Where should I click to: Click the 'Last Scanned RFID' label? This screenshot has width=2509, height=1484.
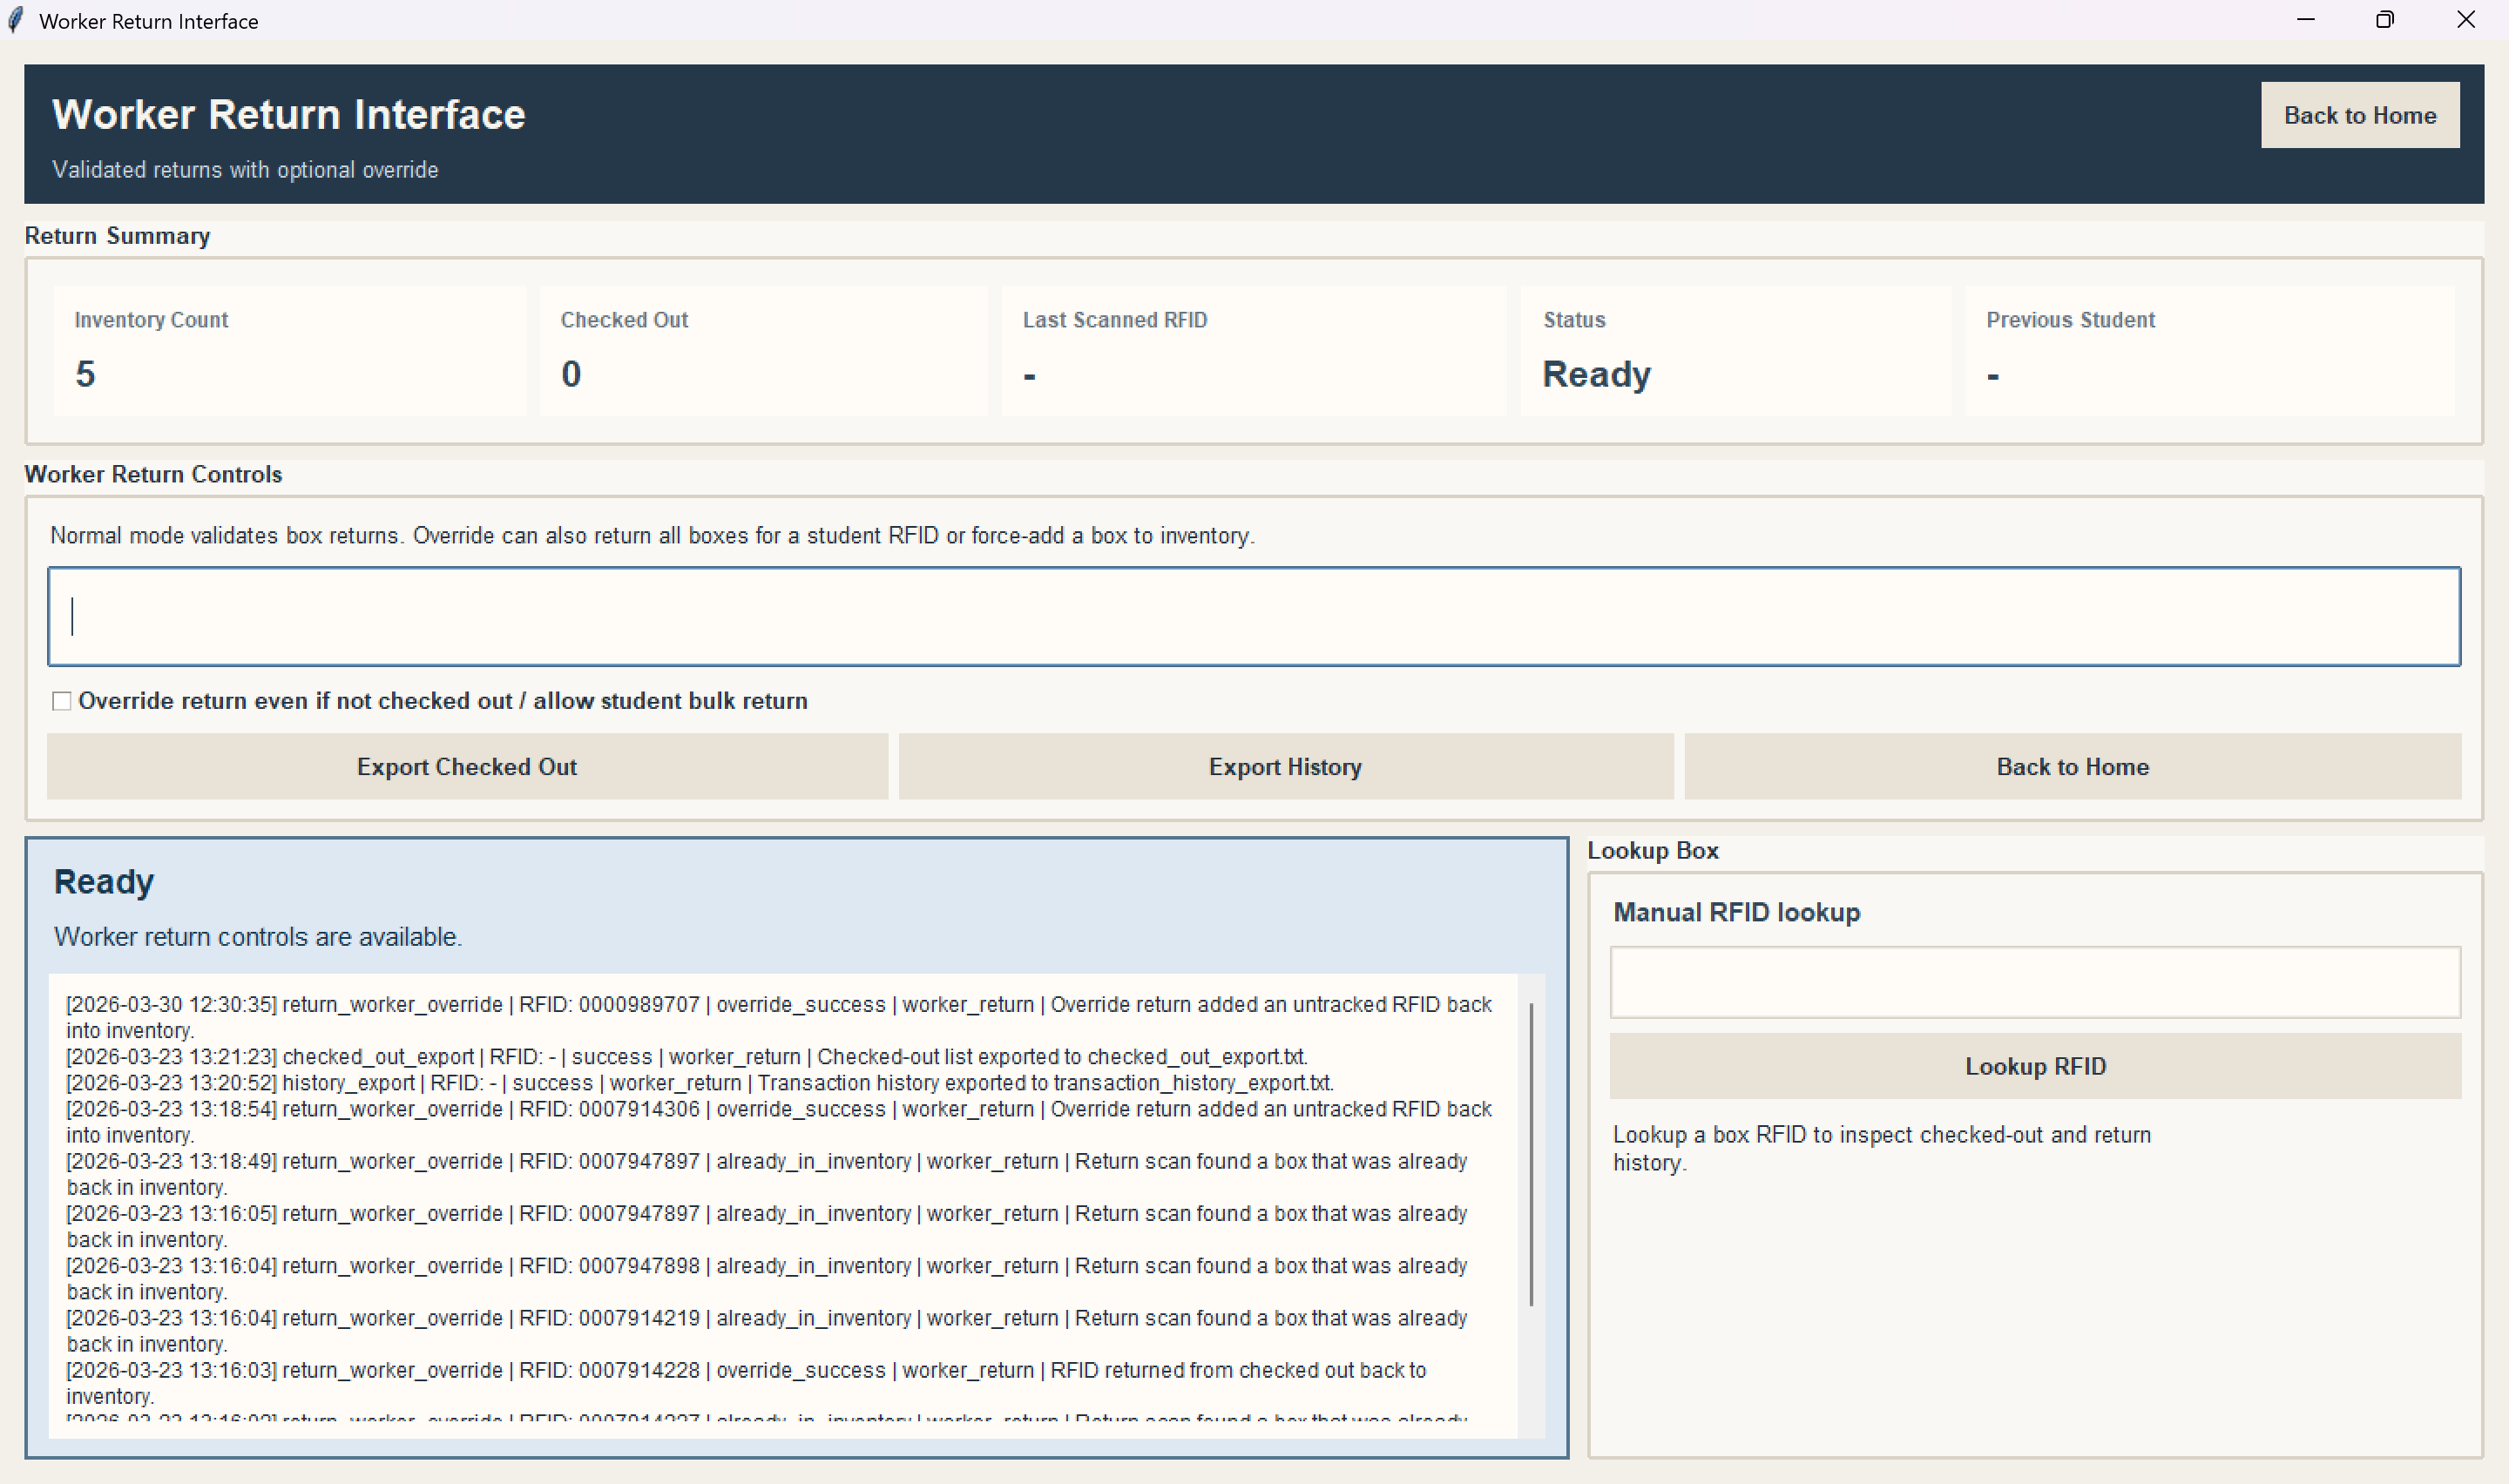pos(1115,320)
